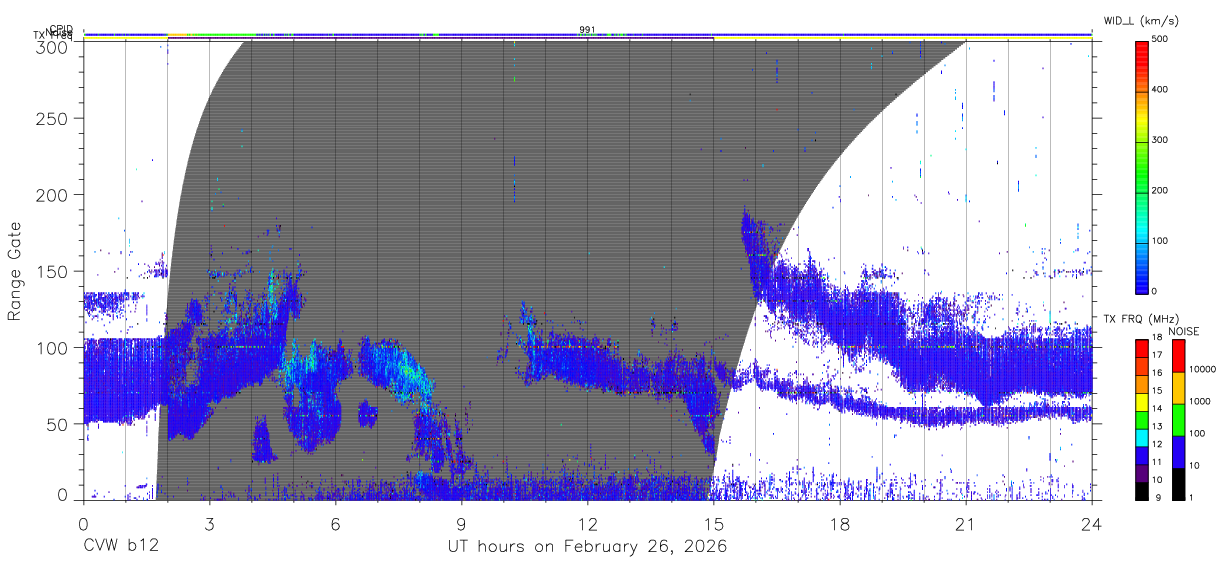Image resolution: width=1228 pixels, height=567 pixels.
Task: Click the '991' CPID value above the plot
Action: tap(587, 30)
